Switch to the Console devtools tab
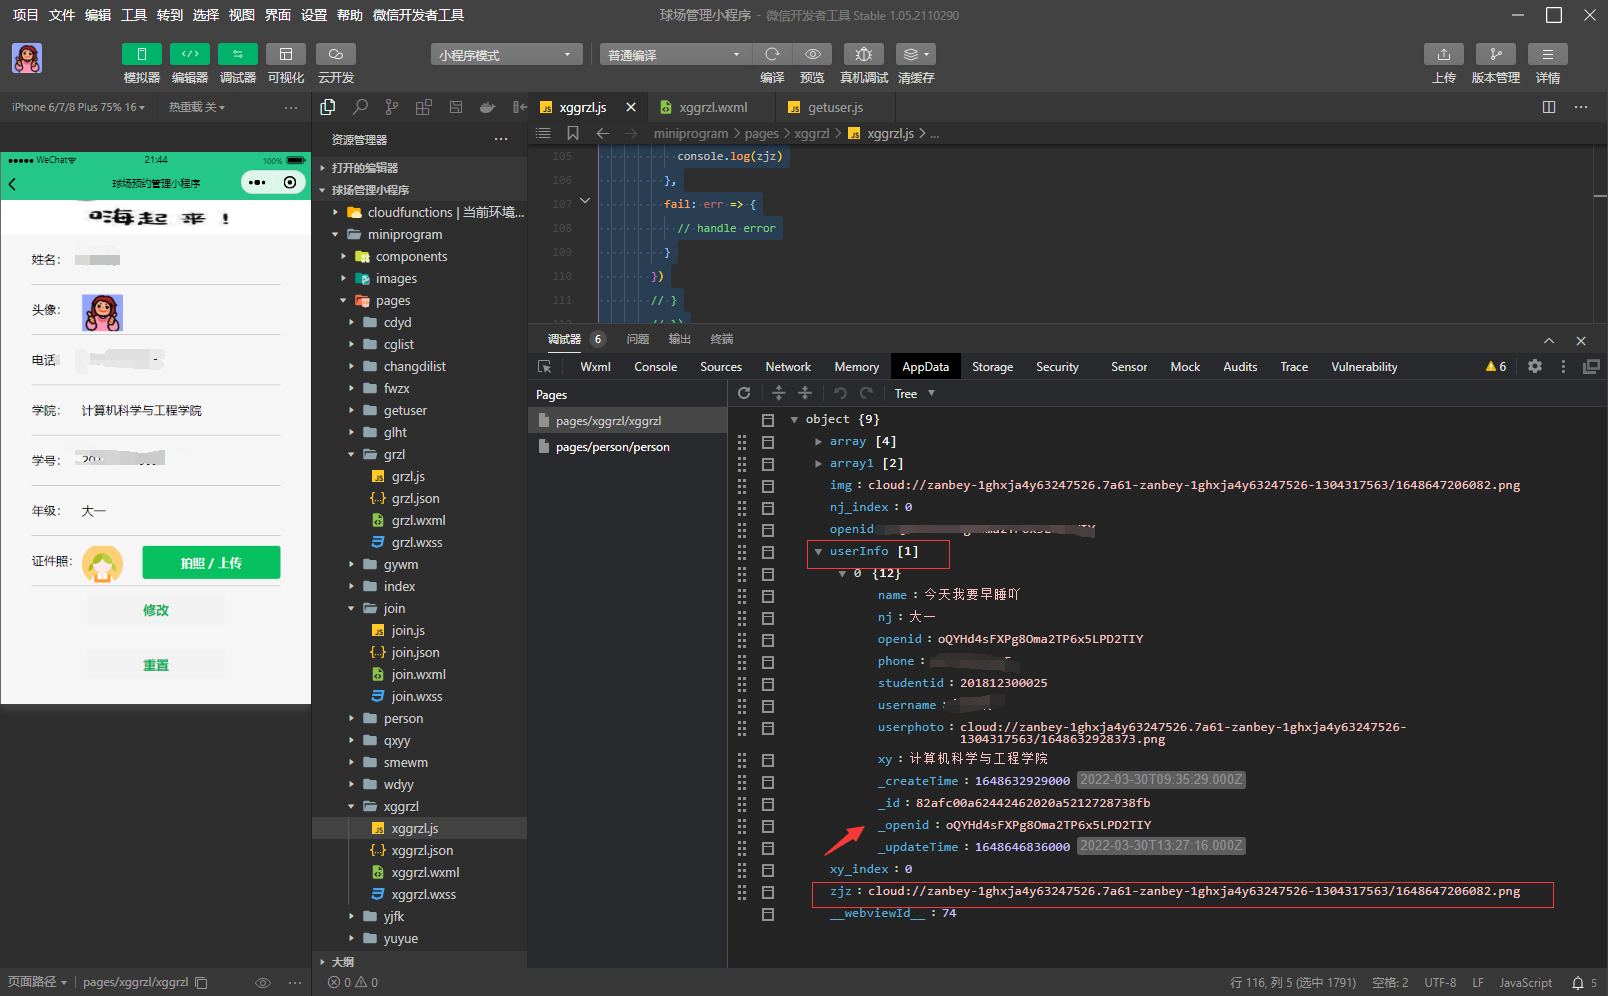The width and height of the screenshot is (1608, 996). click(x=656, y=367)
